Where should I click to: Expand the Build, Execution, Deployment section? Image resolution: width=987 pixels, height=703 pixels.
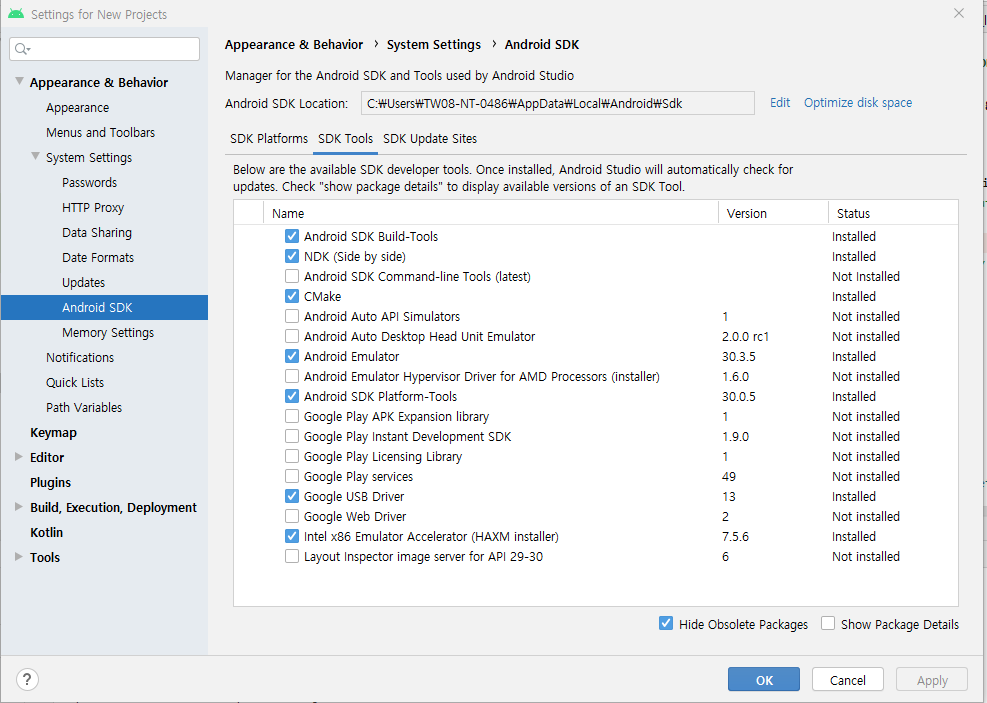(x=19, y=507)
